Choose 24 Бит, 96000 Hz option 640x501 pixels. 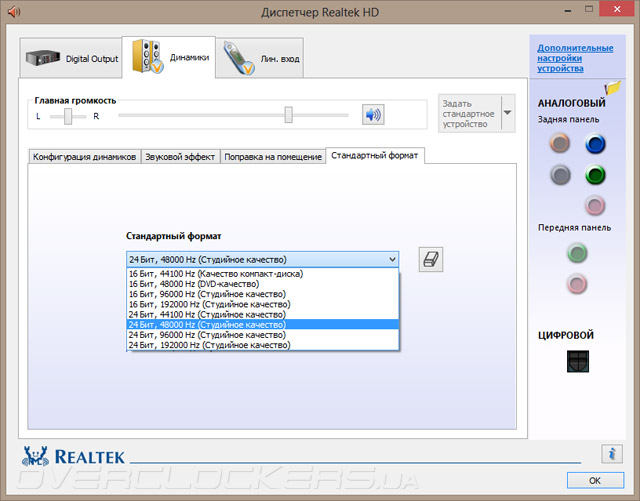coord(262,335)
